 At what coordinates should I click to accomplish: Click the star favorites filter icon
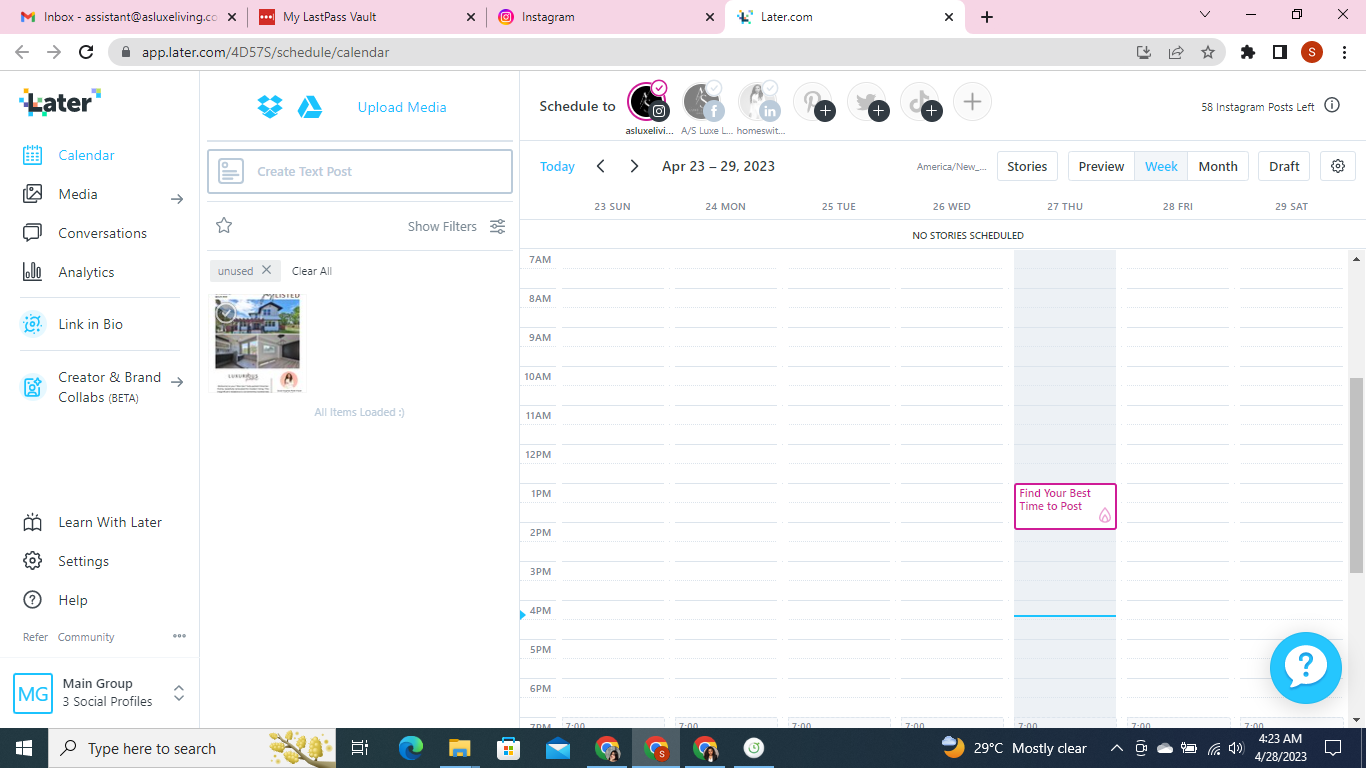pos(224,226)
